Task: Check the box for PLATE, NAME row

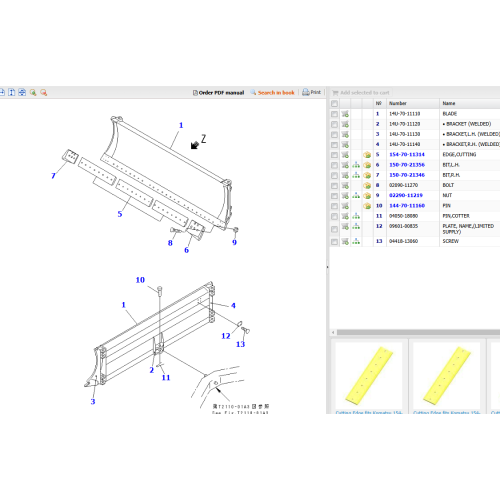Action: click(334, 229)
